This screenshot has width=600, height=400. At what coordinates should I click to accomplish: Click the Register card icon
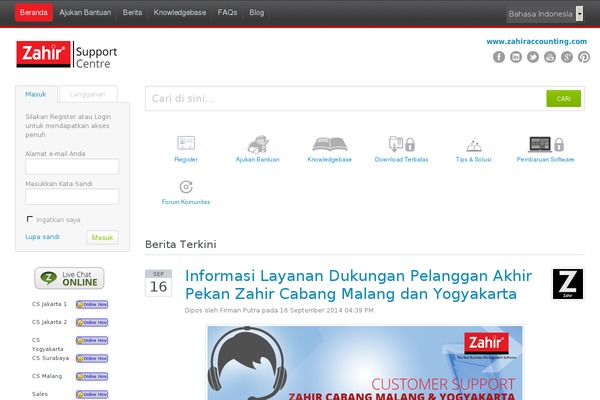point(186,143)
